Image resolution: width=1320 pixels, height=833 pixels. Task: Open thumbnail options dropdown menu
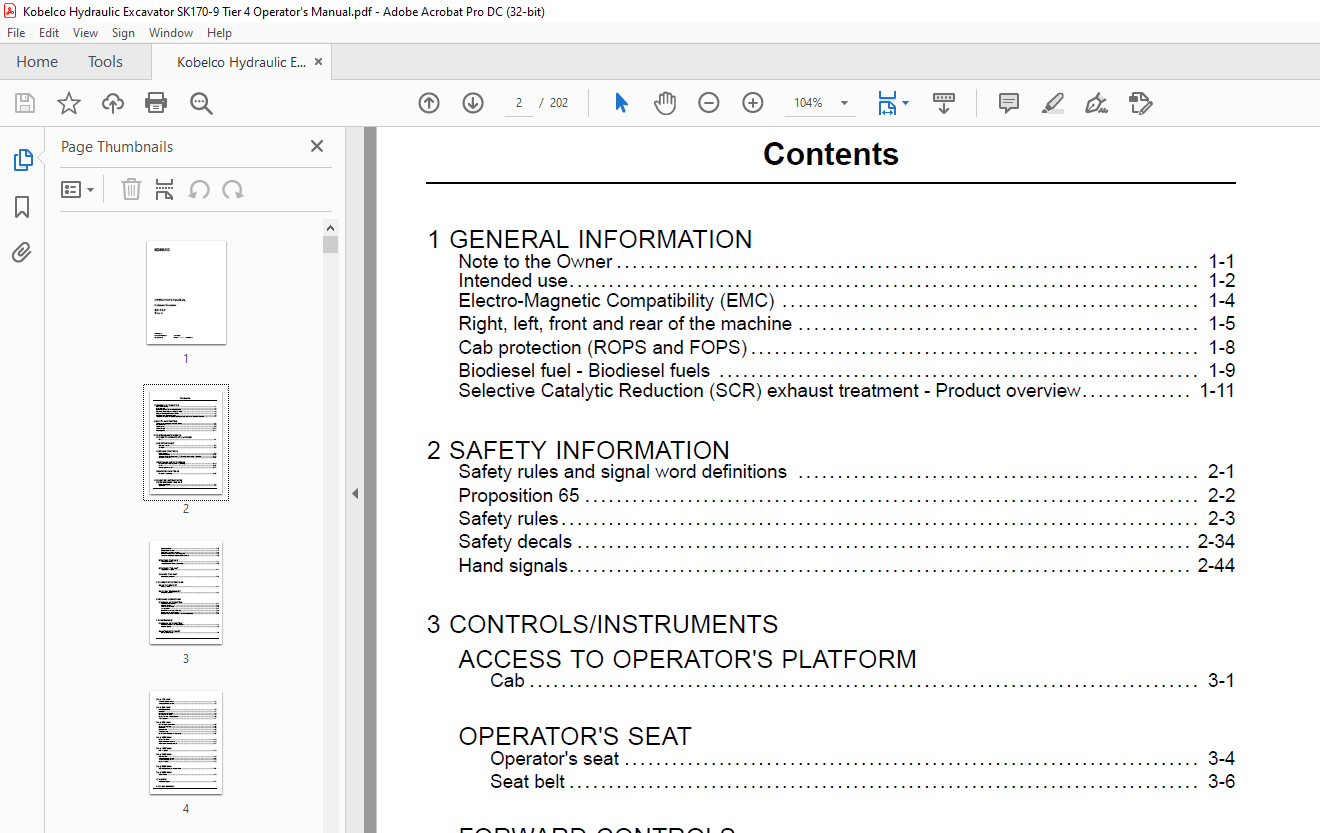77,189
